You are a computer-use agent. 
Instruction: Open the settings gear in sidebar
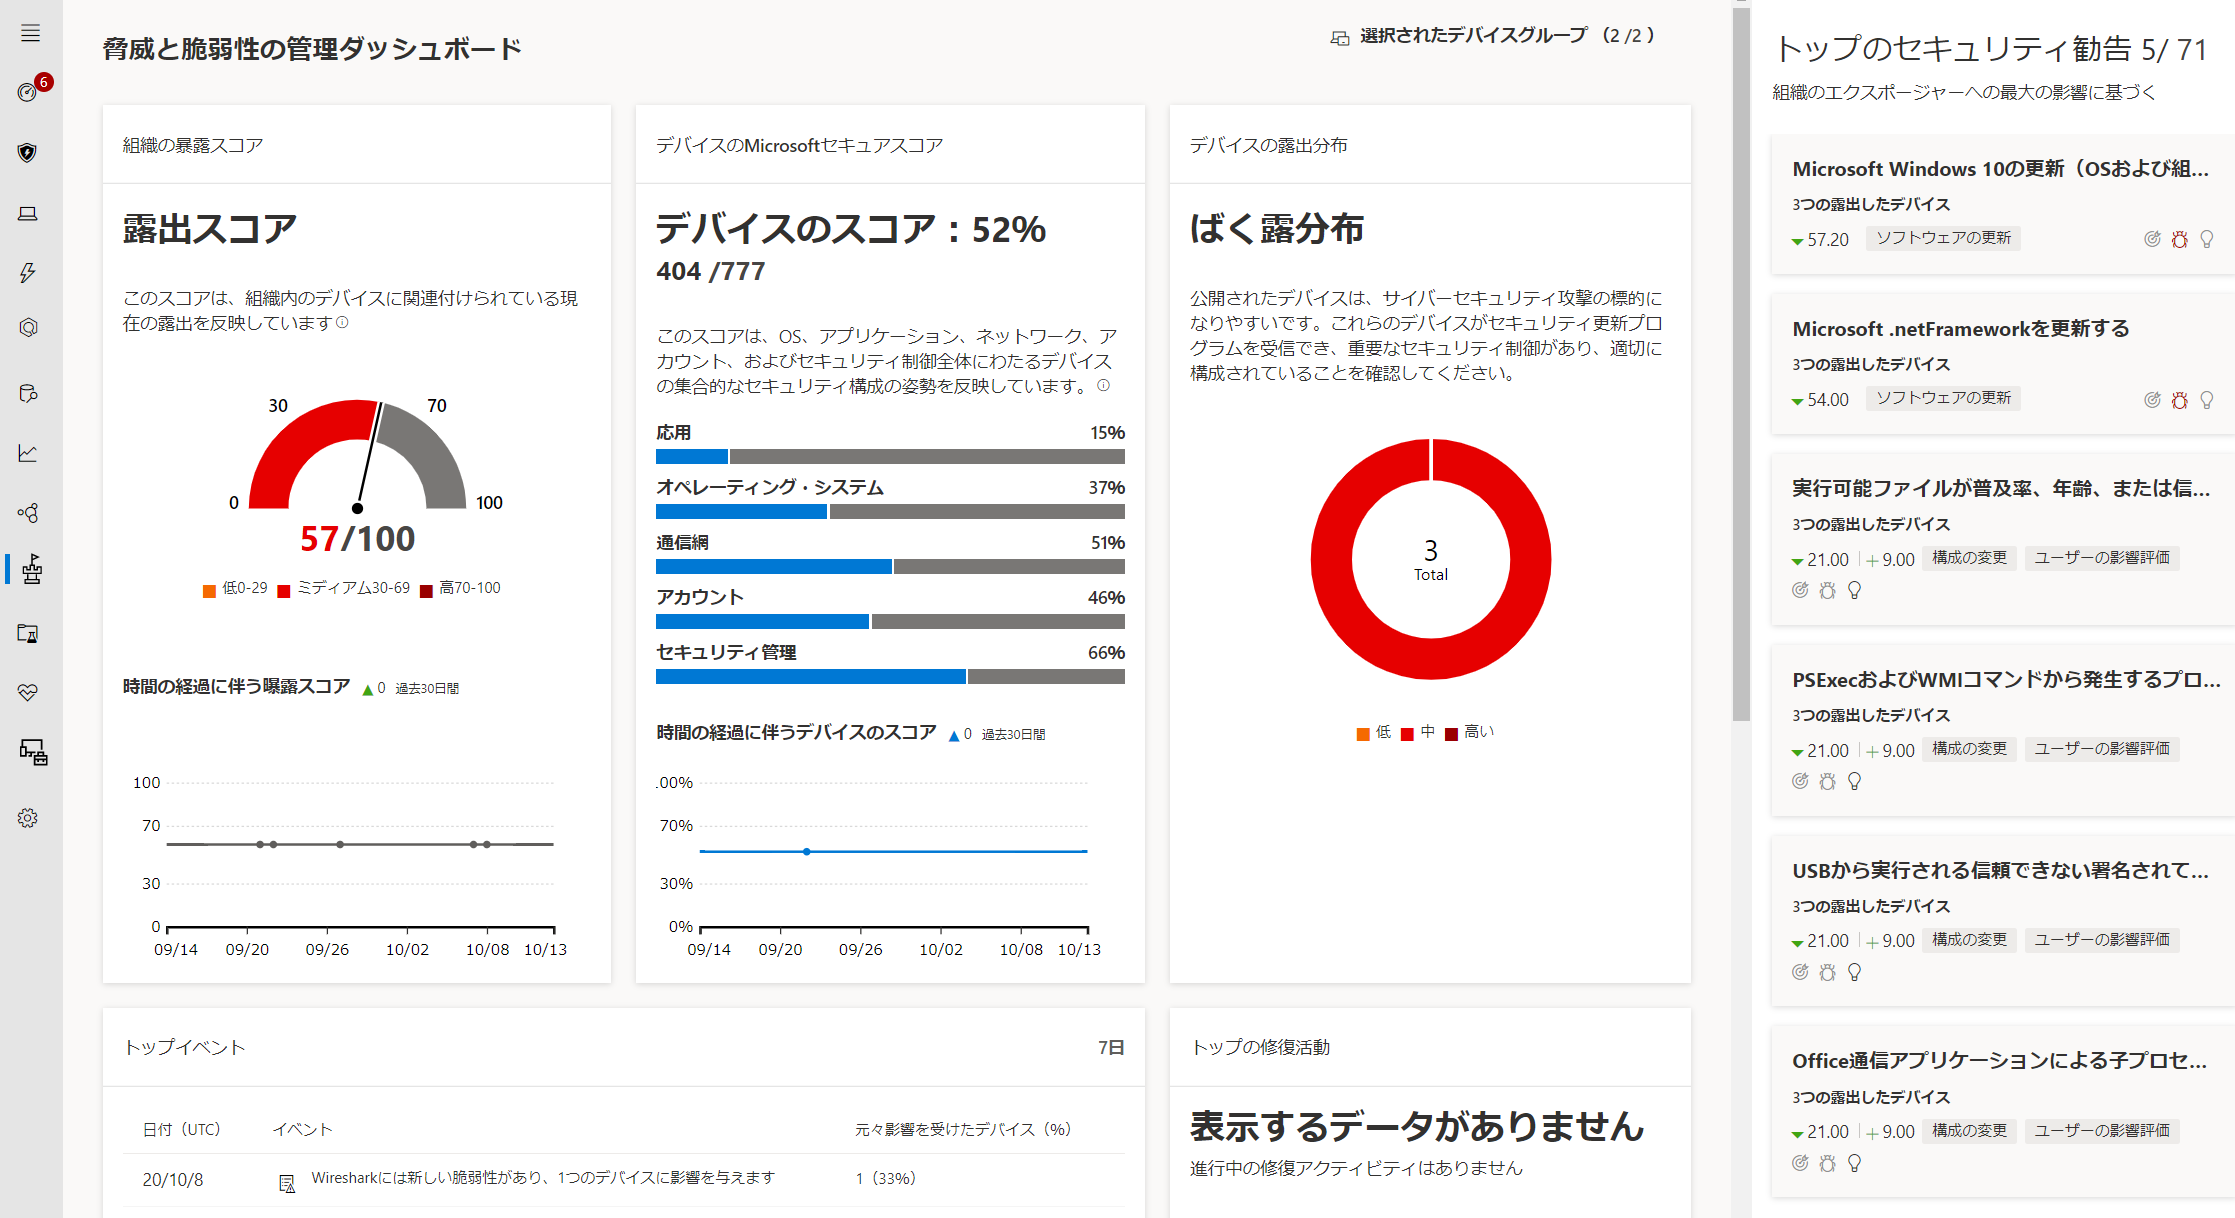[x=28, y=818]
